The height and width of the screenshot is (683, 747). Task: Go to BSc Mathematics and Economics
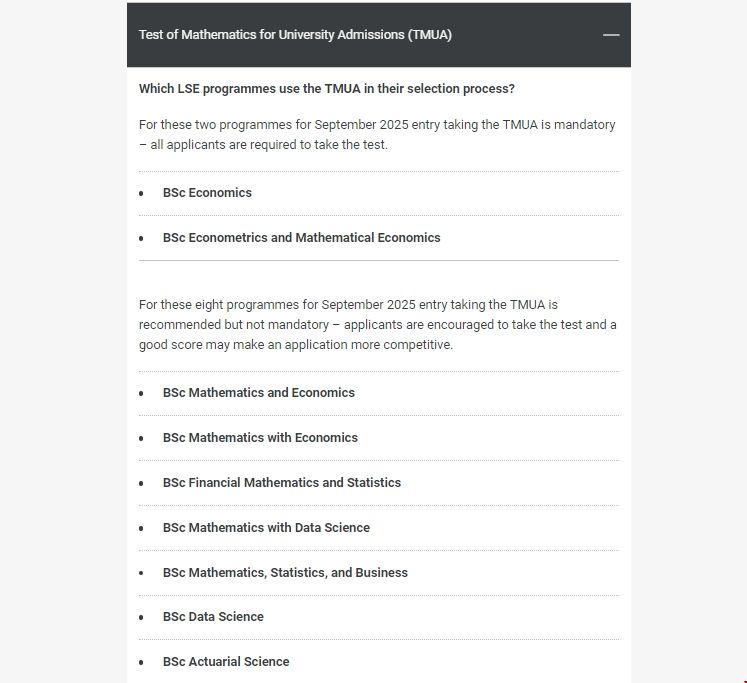pyautogui.click(x=258, y=393)
